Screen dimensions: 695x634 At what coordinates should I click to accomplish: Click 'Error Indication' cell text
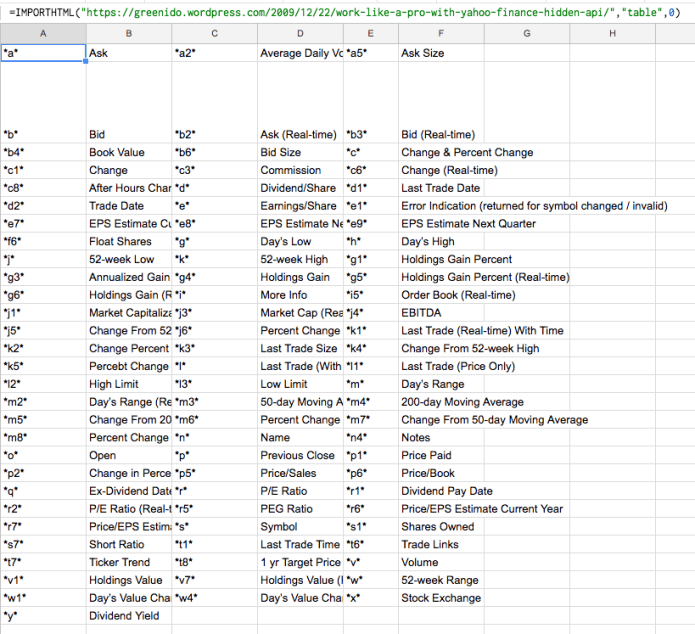click(x=534, y=206)
